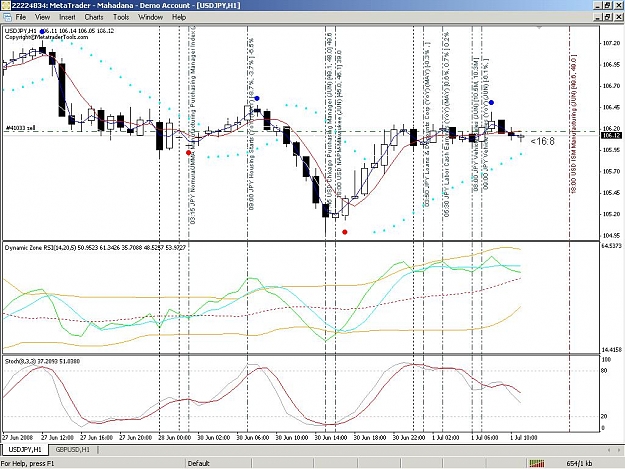Switch to the GBPUSD,H1 chart tab

pyautogui.click(x=73, y=449)
